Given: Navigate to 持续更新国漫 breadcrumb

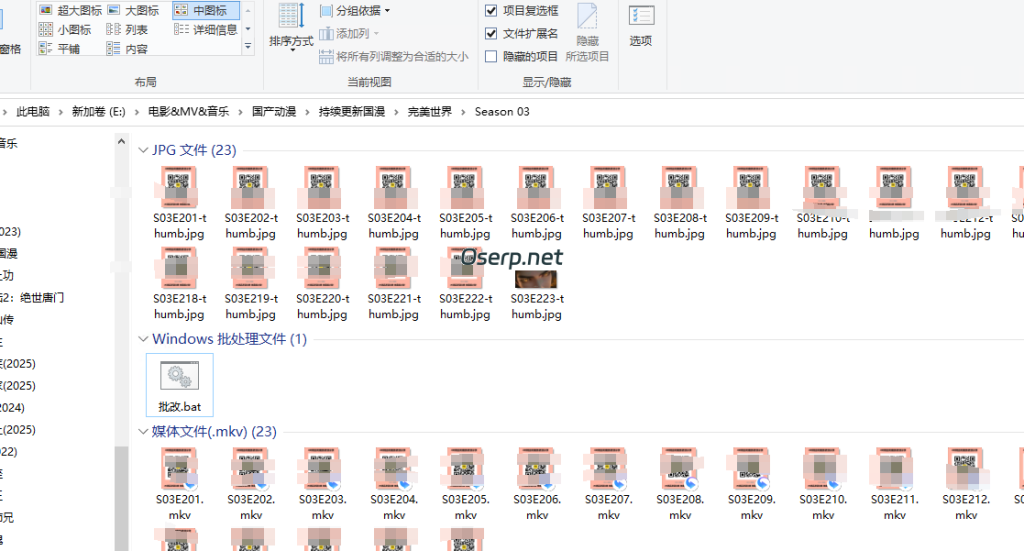Looking at the screenshot, I should 351,112.
